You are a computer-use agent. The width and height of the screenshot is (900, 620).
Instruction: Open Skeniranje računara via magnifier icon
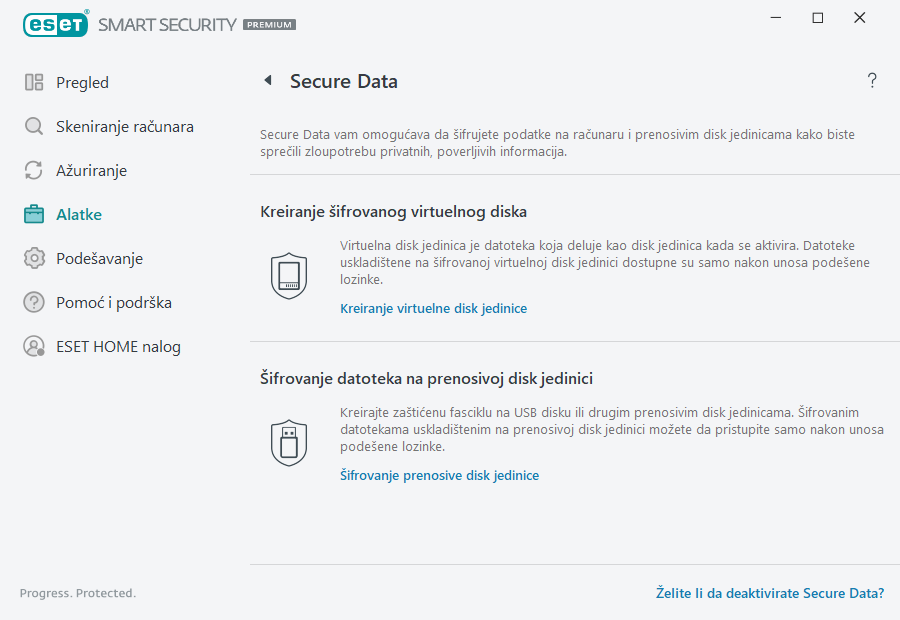coord(33,126)
